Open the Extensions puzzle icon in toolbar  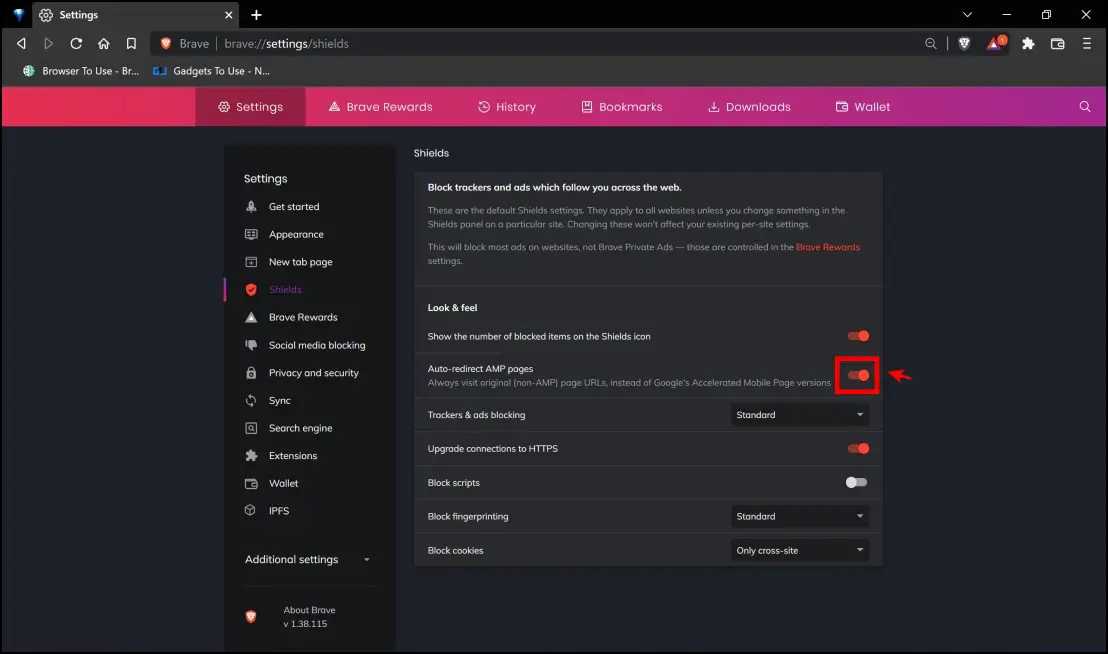(x=1028, y=44)
